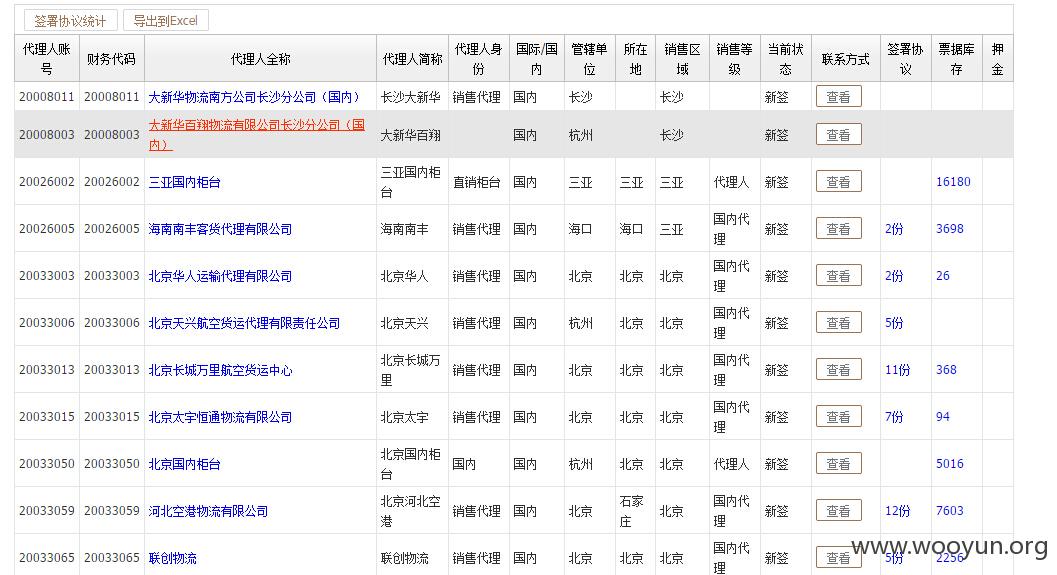Open 2份 agreement link for 北京华人
The image size is (1057, 575).
(x=894, y=276)
